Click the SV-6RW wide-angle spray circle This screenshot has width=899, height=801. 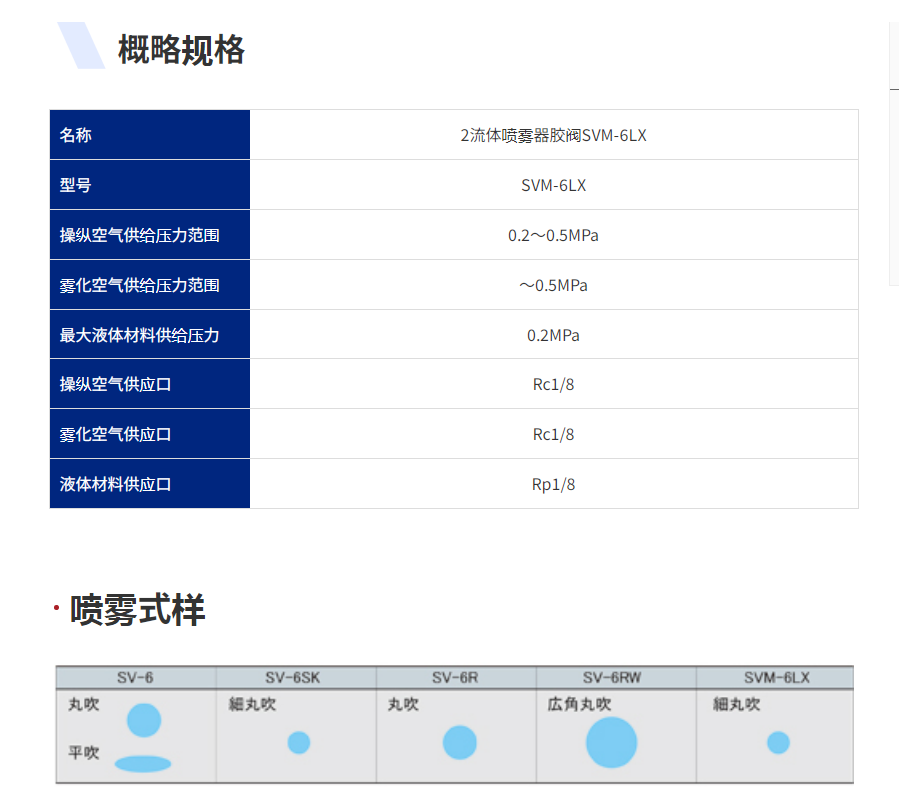pos(611,743)
